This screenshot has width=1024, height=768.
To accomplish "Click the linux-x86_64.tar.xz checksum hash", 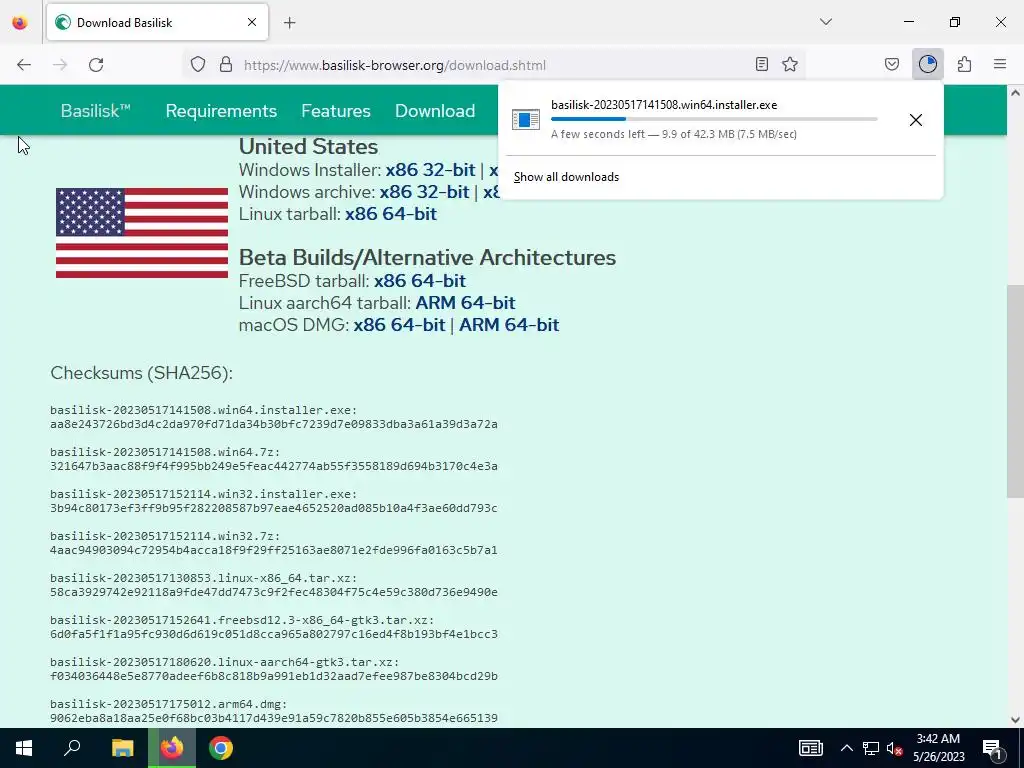I will tap(274, 592).
